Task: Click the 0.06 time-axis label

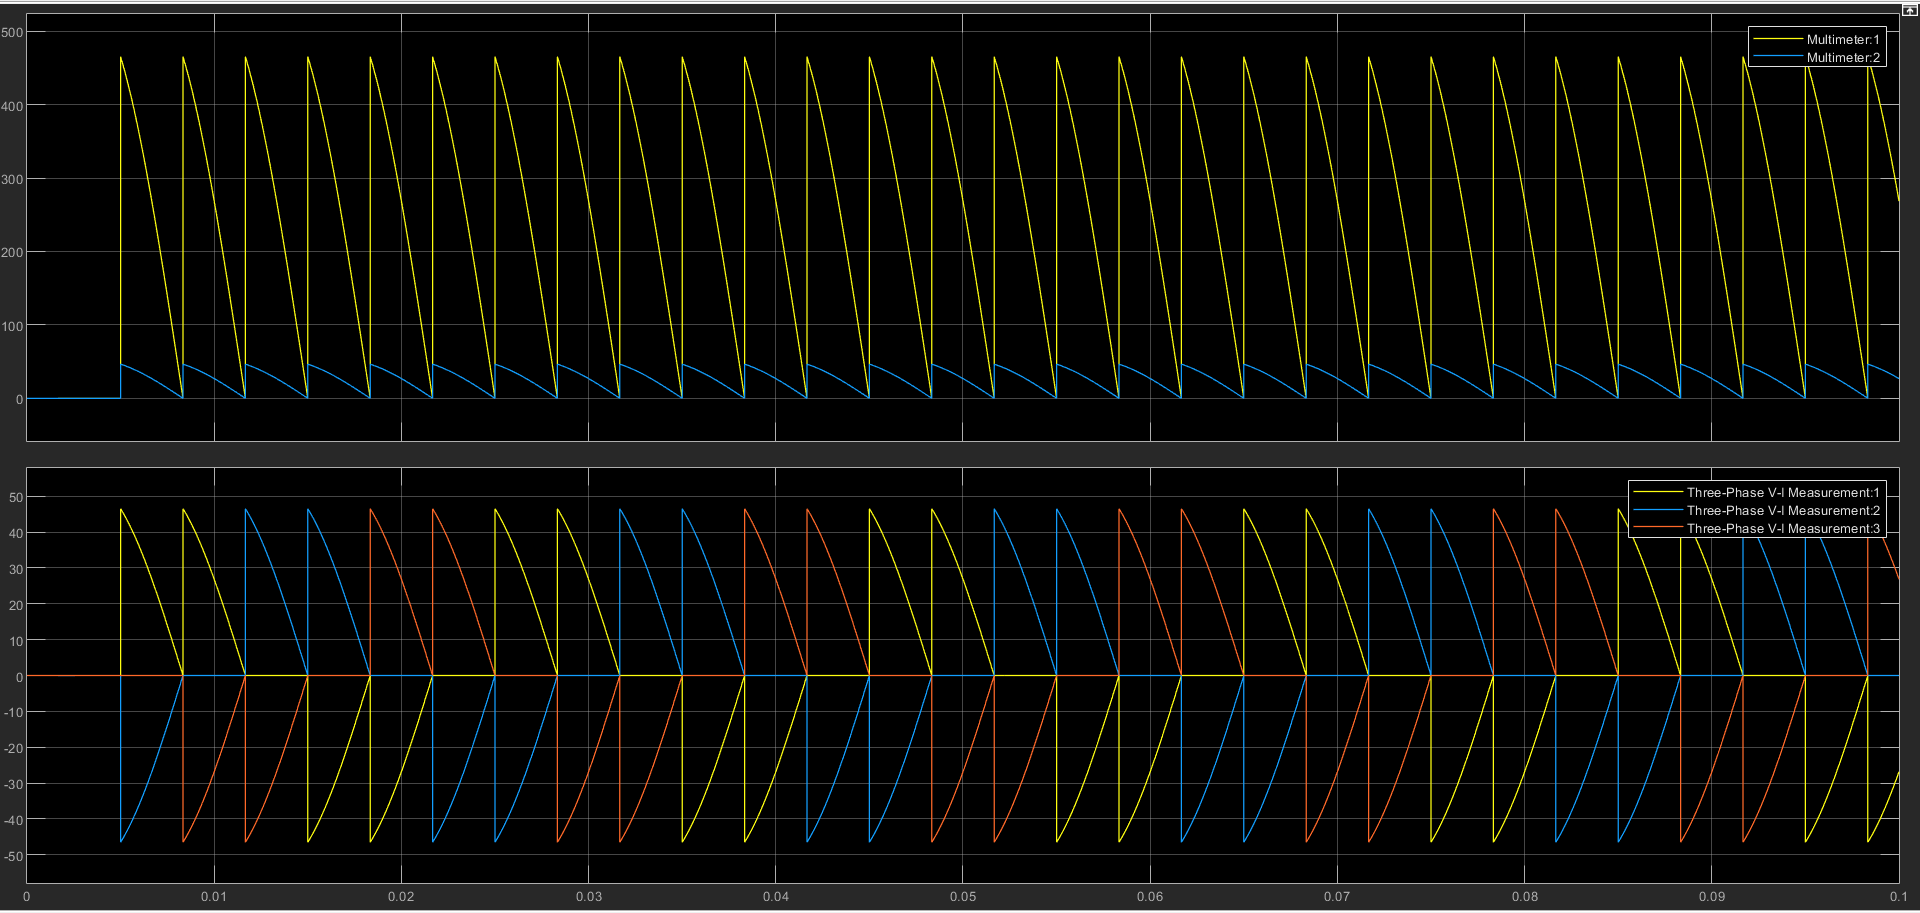Action: pyautogui.click(x=1150, y=896)
